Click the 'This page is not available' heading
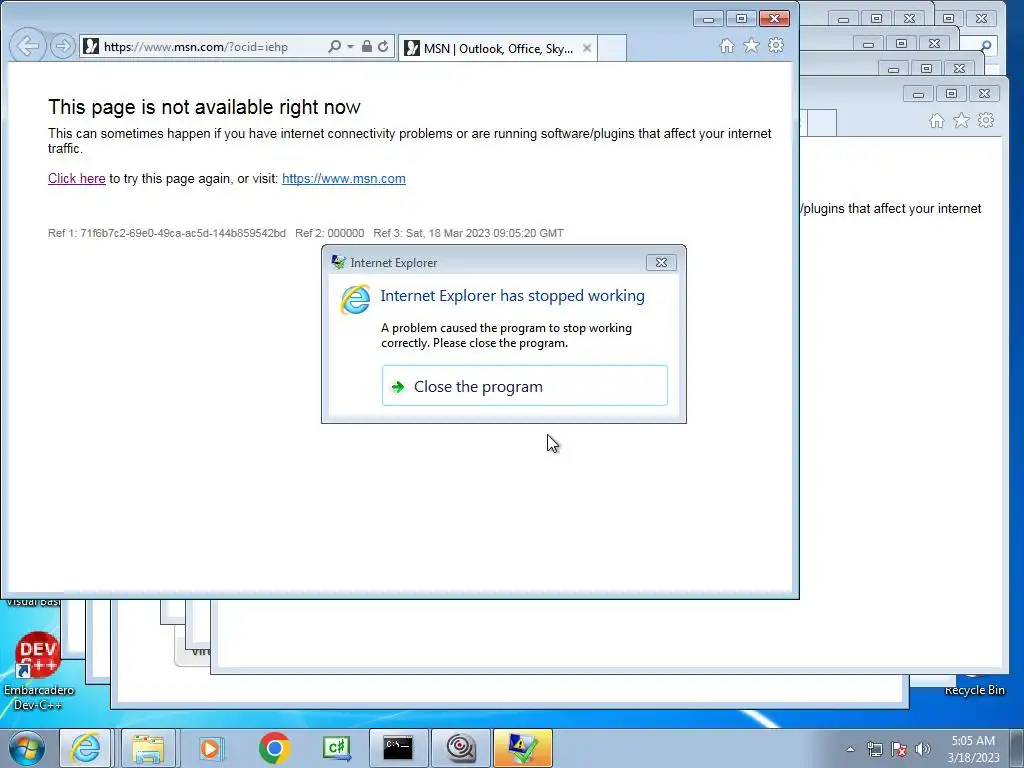Image resolution: width=1024 pixels, height=768 pixels. pyautogui.click(x=204, y=107)
